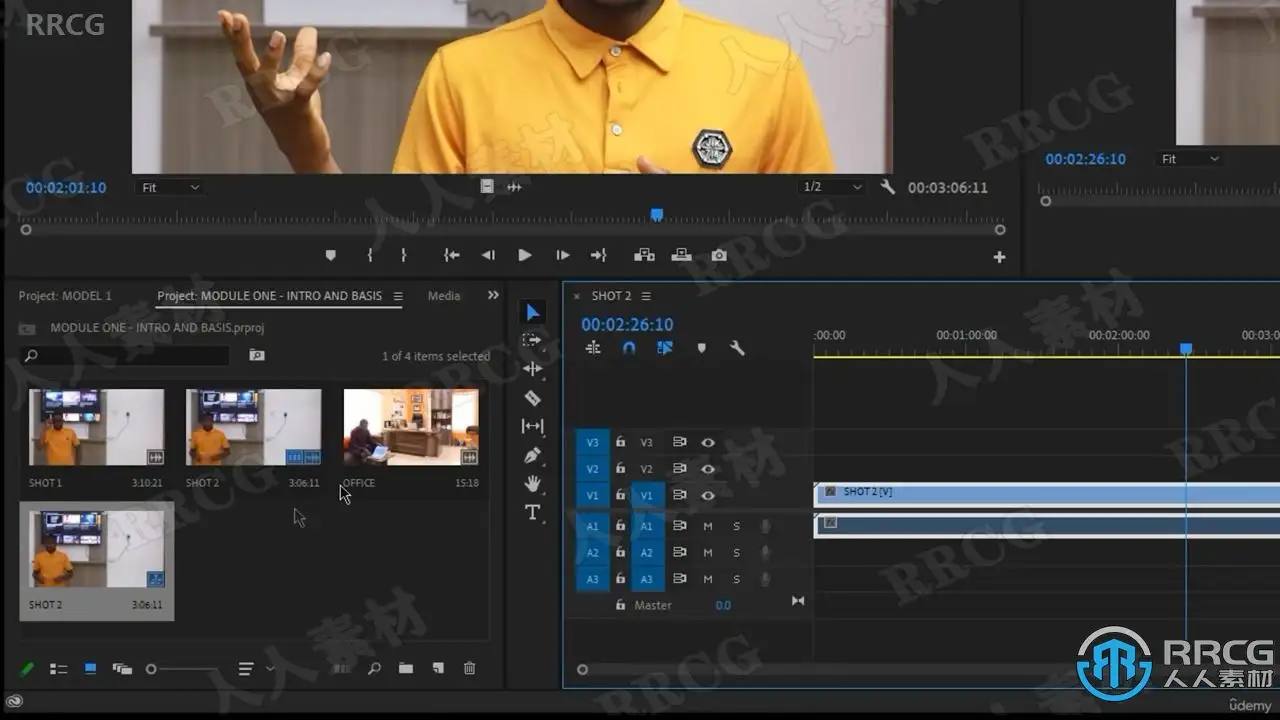The image size is (1280, 720).
Task: Open the Media panel tab
Action: click(x=444, y=296)
